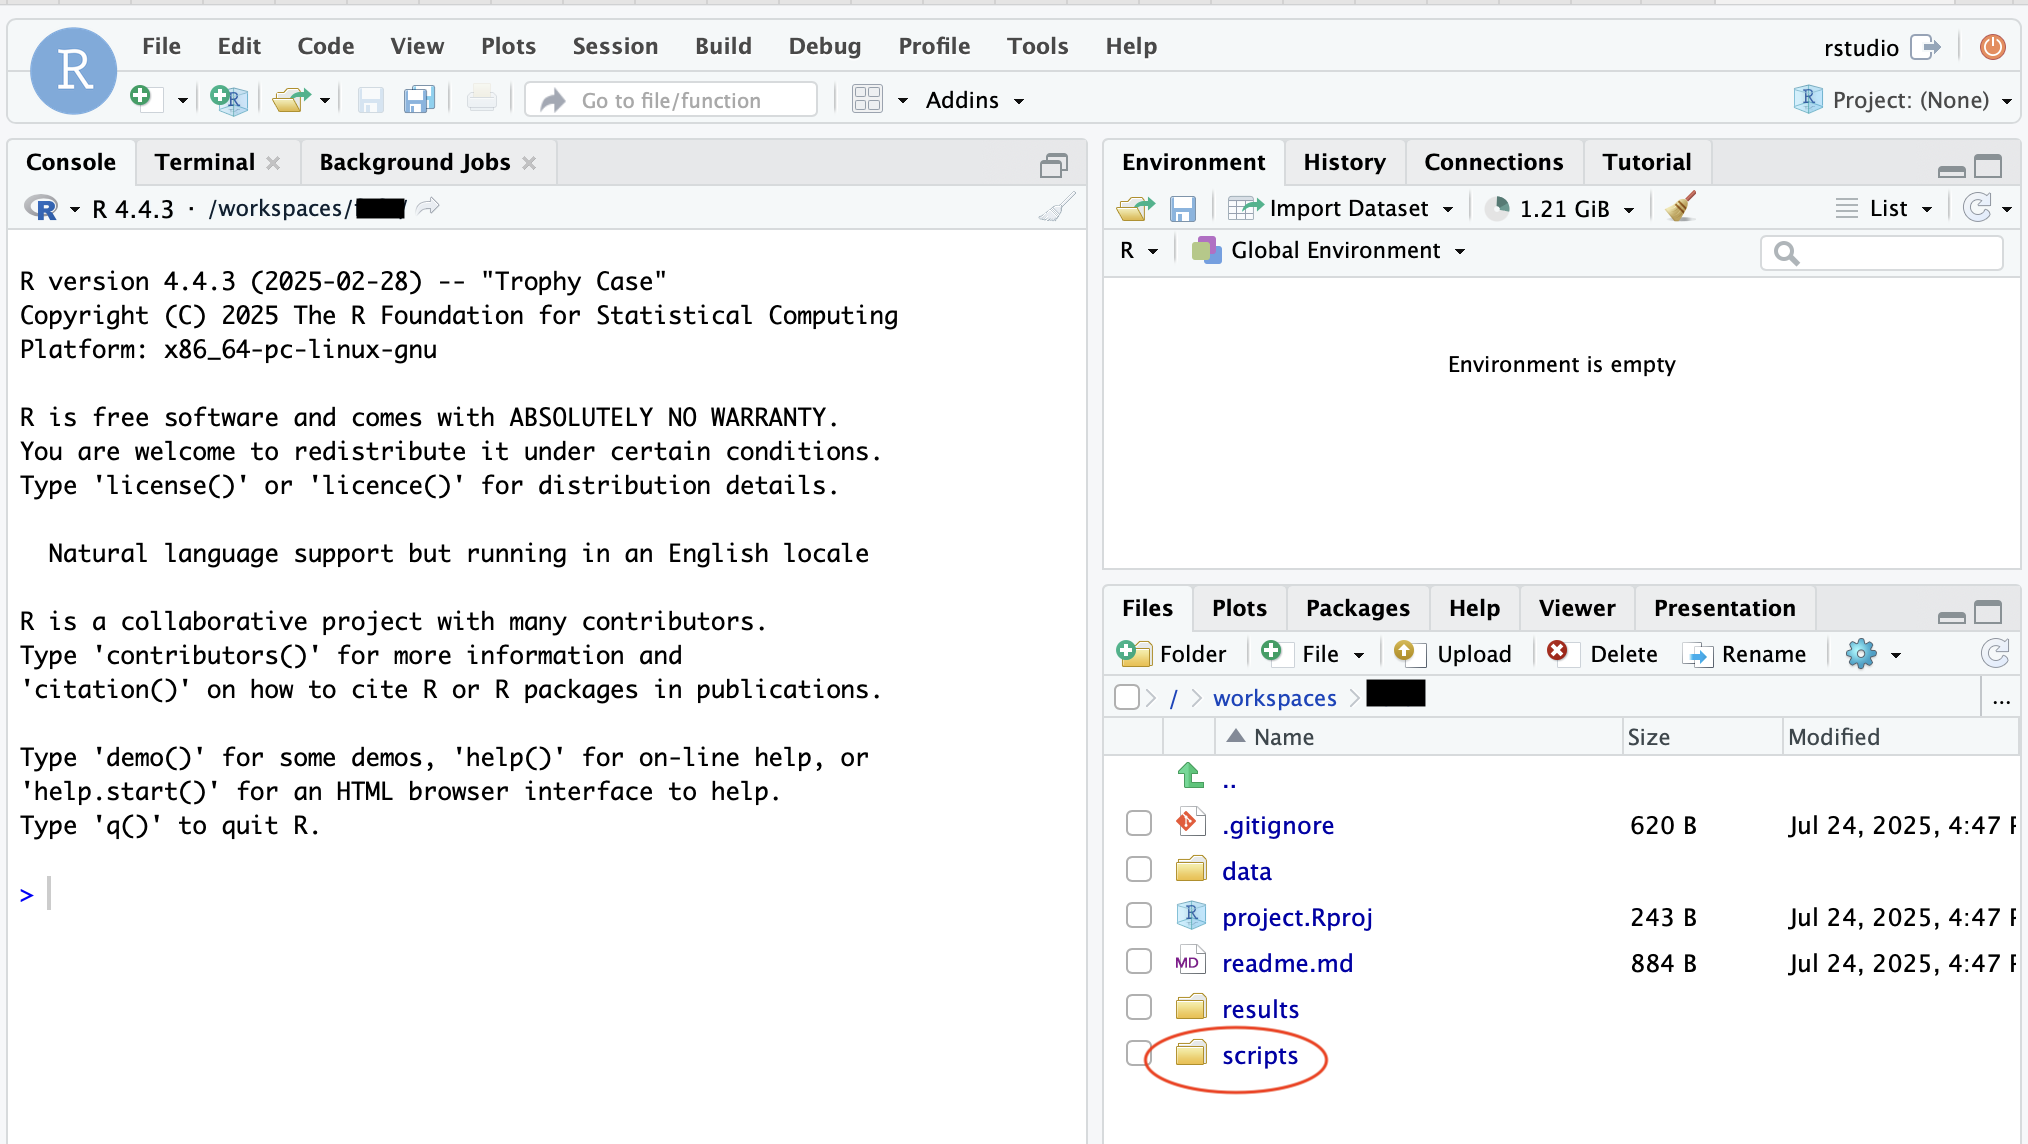The width and height of the screenshot is (2028, 1144).
Task: Click the New Project icon in toolbar
Action: tap(229, 99)
